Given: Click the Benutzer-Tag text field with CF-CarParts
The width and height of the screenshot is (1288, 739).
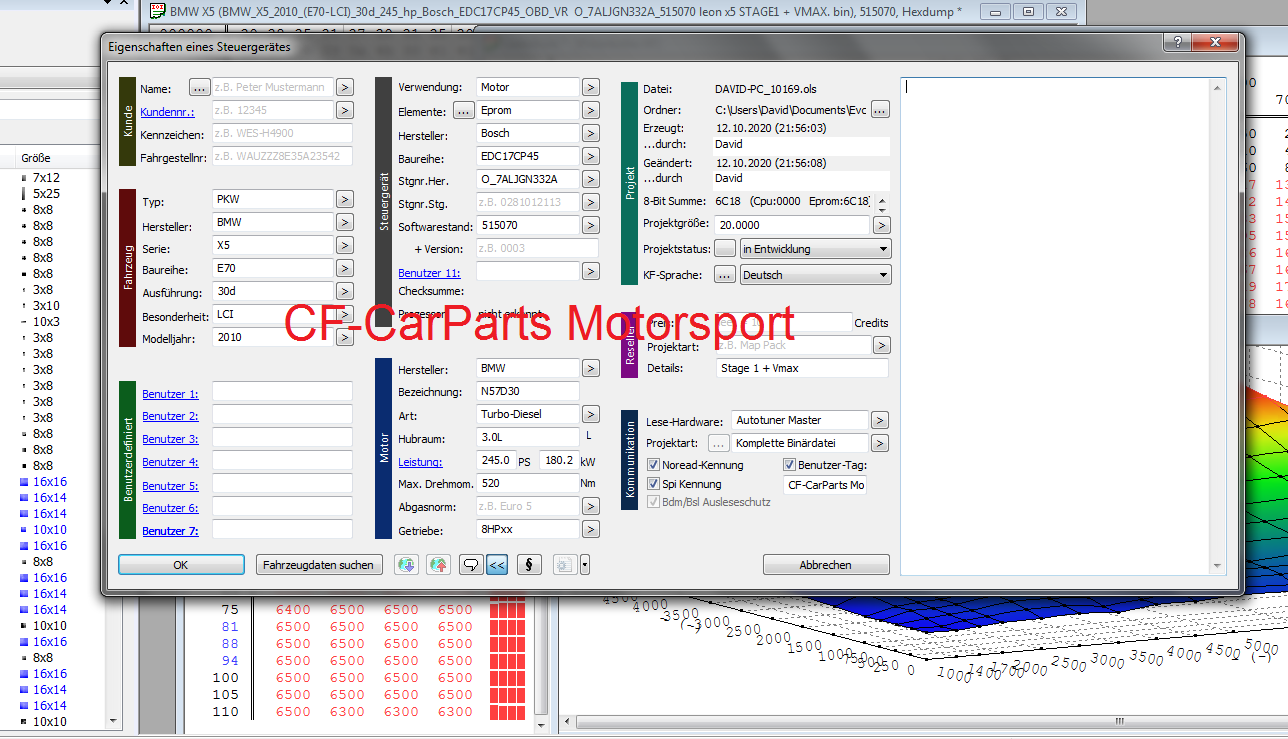Looking at the screenshot, I should 826,485.
